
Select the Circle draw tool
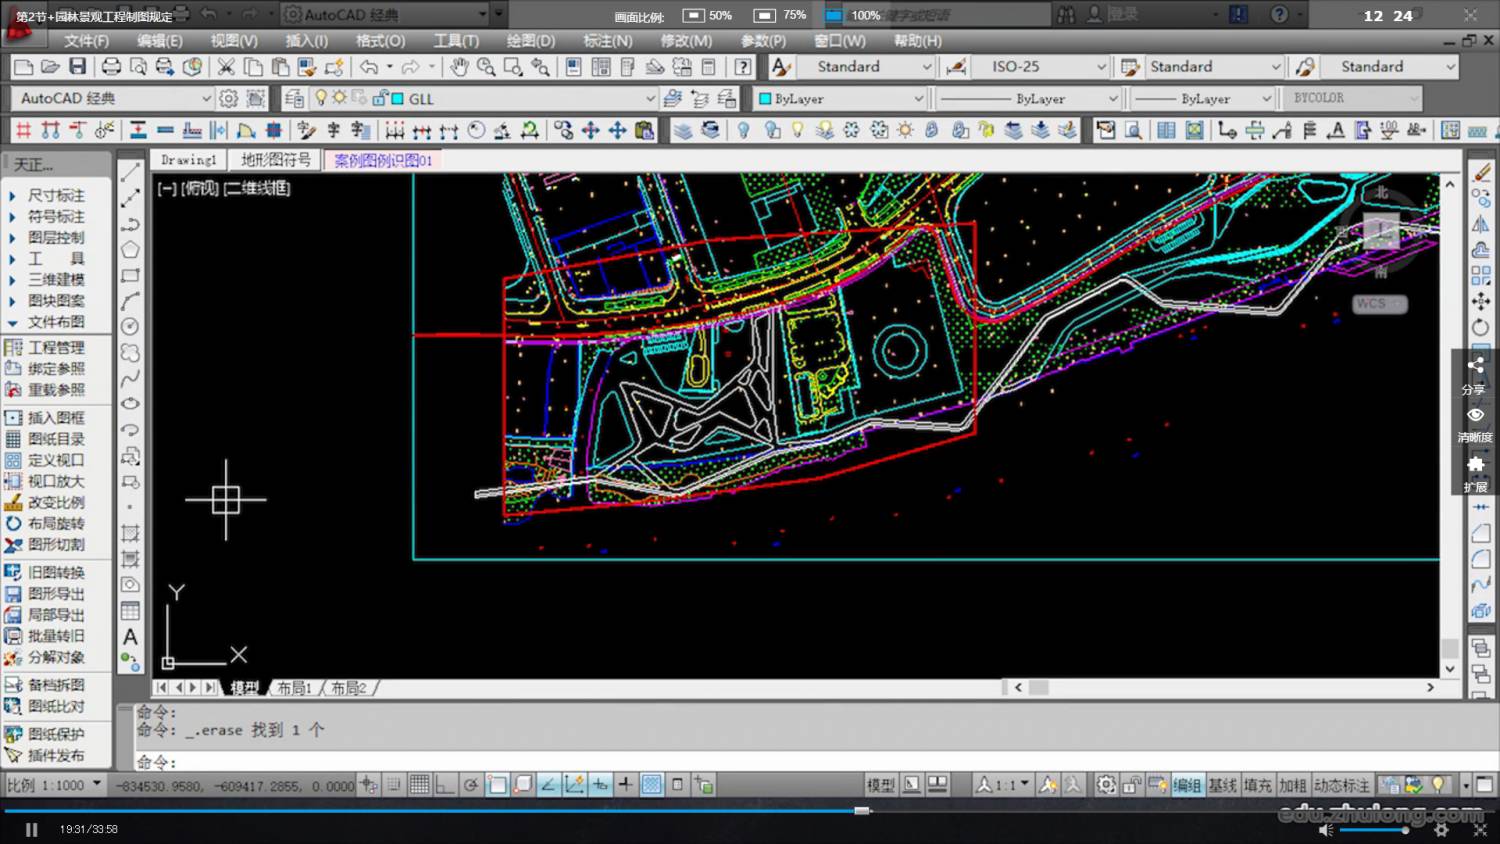tap(130, 326)
